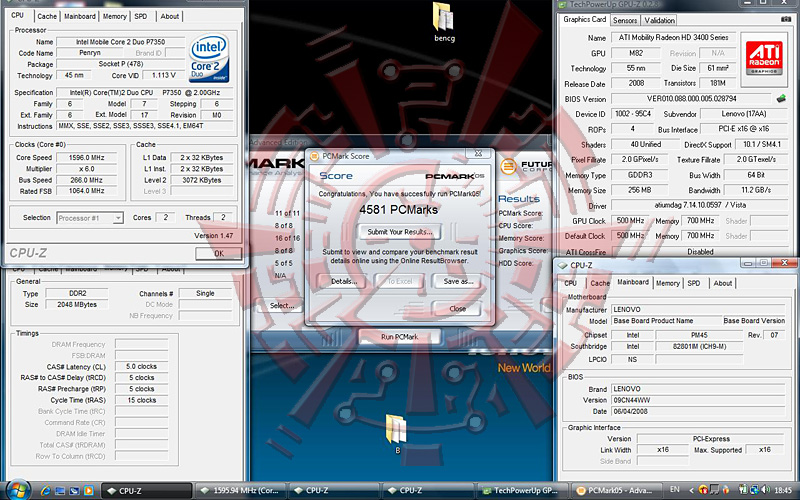Click the 'Lenovo (17AA)' subvendor field
The height and width of the screenshot is (500, 800).
coord(744,114)
